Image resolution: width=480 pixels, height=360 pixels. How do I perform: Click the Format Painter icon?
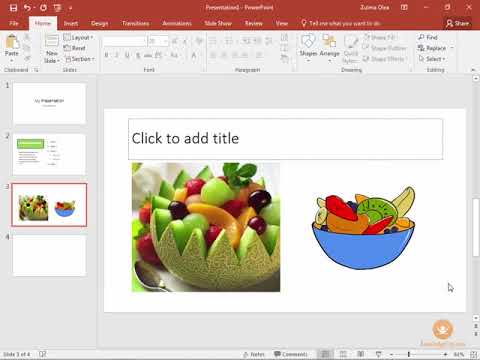point(27,59)
